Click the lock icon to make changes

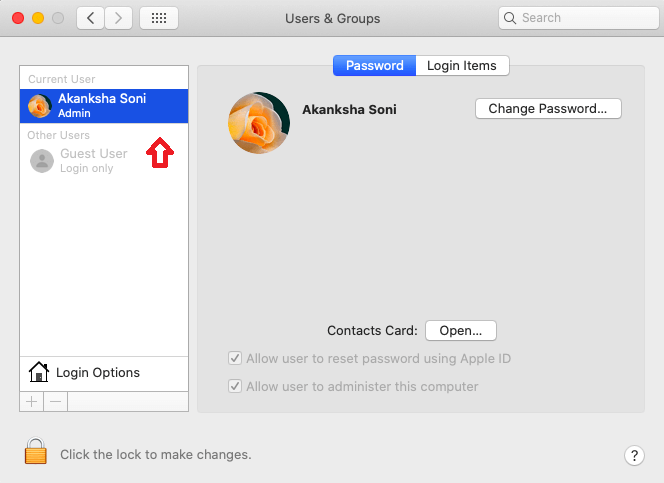36,453
